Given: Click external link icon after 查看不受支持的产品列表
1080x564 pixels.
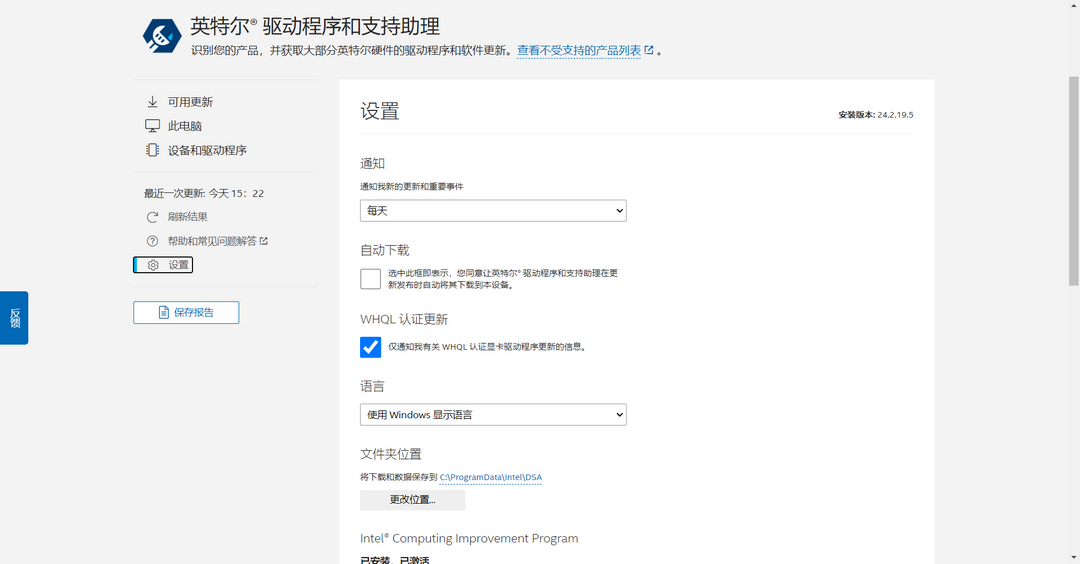Looking at the screenshot, I should [x=648, y=50].
